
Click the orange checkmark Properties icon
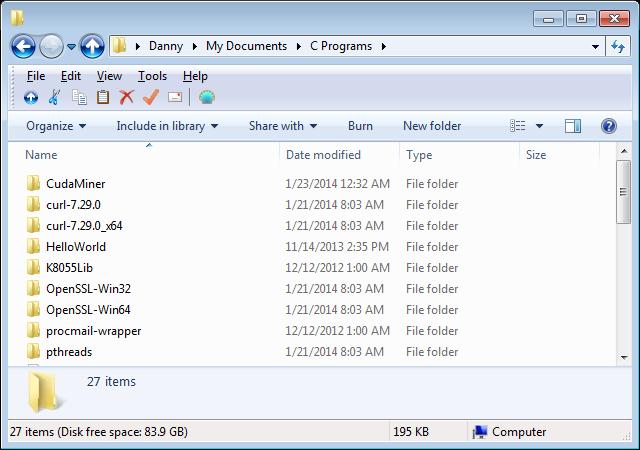click(151, 97)
